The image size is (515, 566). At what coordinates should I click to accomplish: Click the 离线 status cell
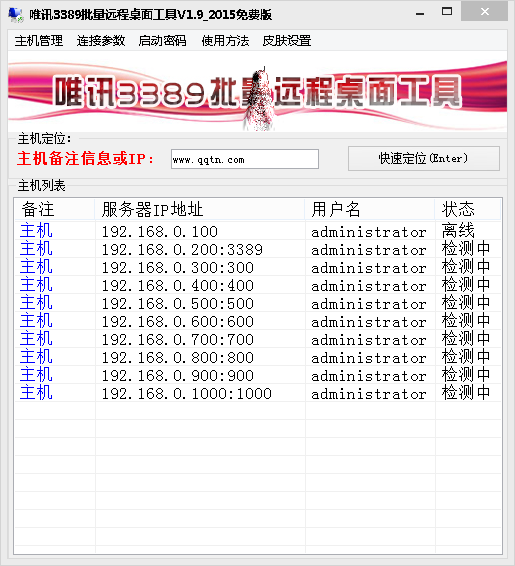pyautogui.click(x=458, y=231)
